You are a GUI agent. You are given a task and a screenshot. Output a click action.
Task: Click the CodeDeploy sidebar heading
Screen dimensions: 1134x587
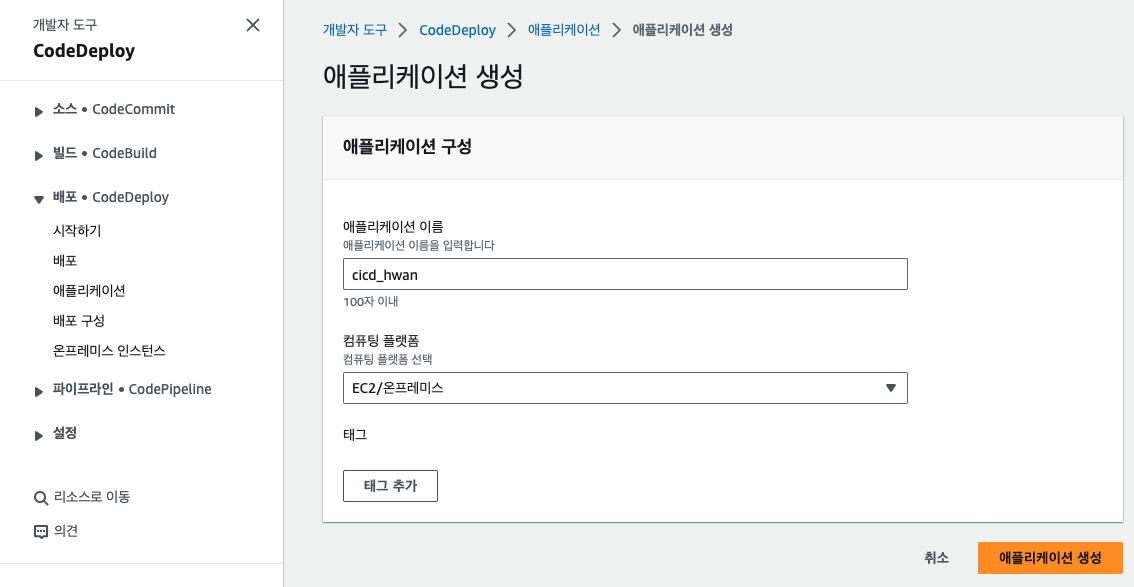coord(84,51)
